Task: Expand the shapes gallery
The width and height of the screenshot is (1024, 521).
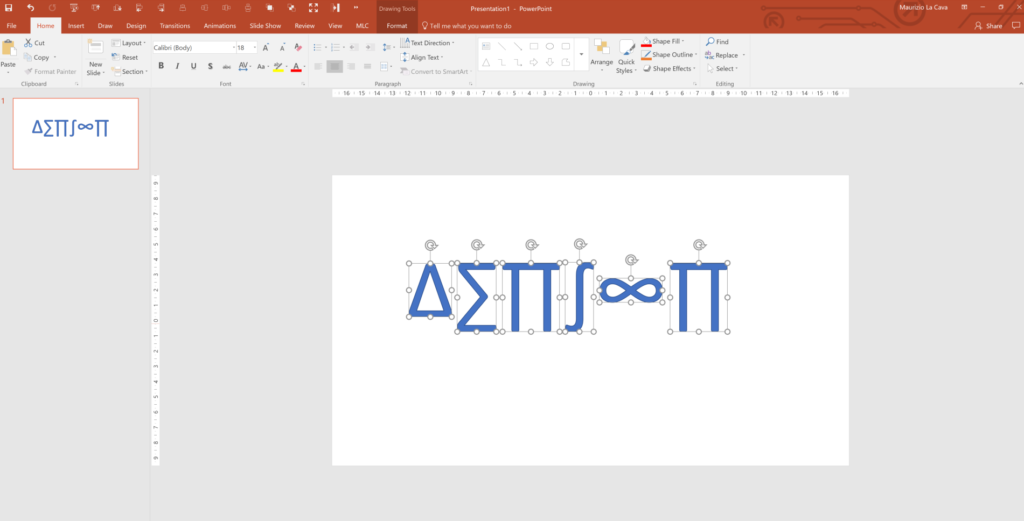Action: tap(581, 55)
